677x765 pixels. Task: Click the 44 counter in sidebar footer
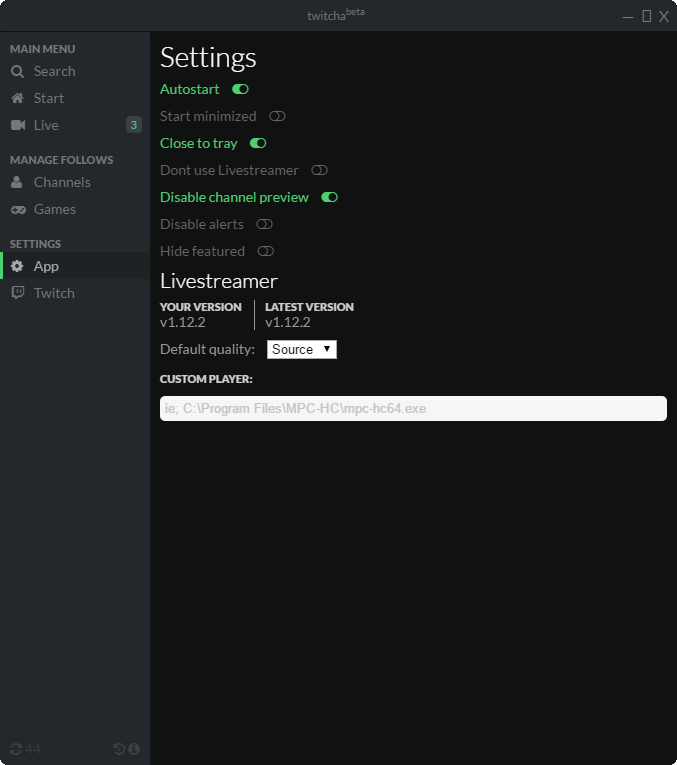pyautogui.click(x=33, y=749)
